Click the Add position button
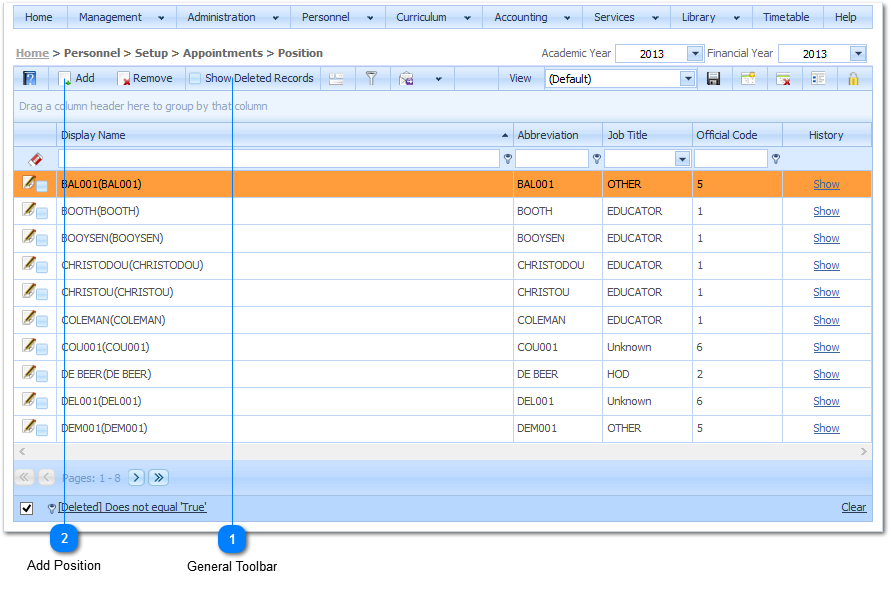 tap(77, 78)
